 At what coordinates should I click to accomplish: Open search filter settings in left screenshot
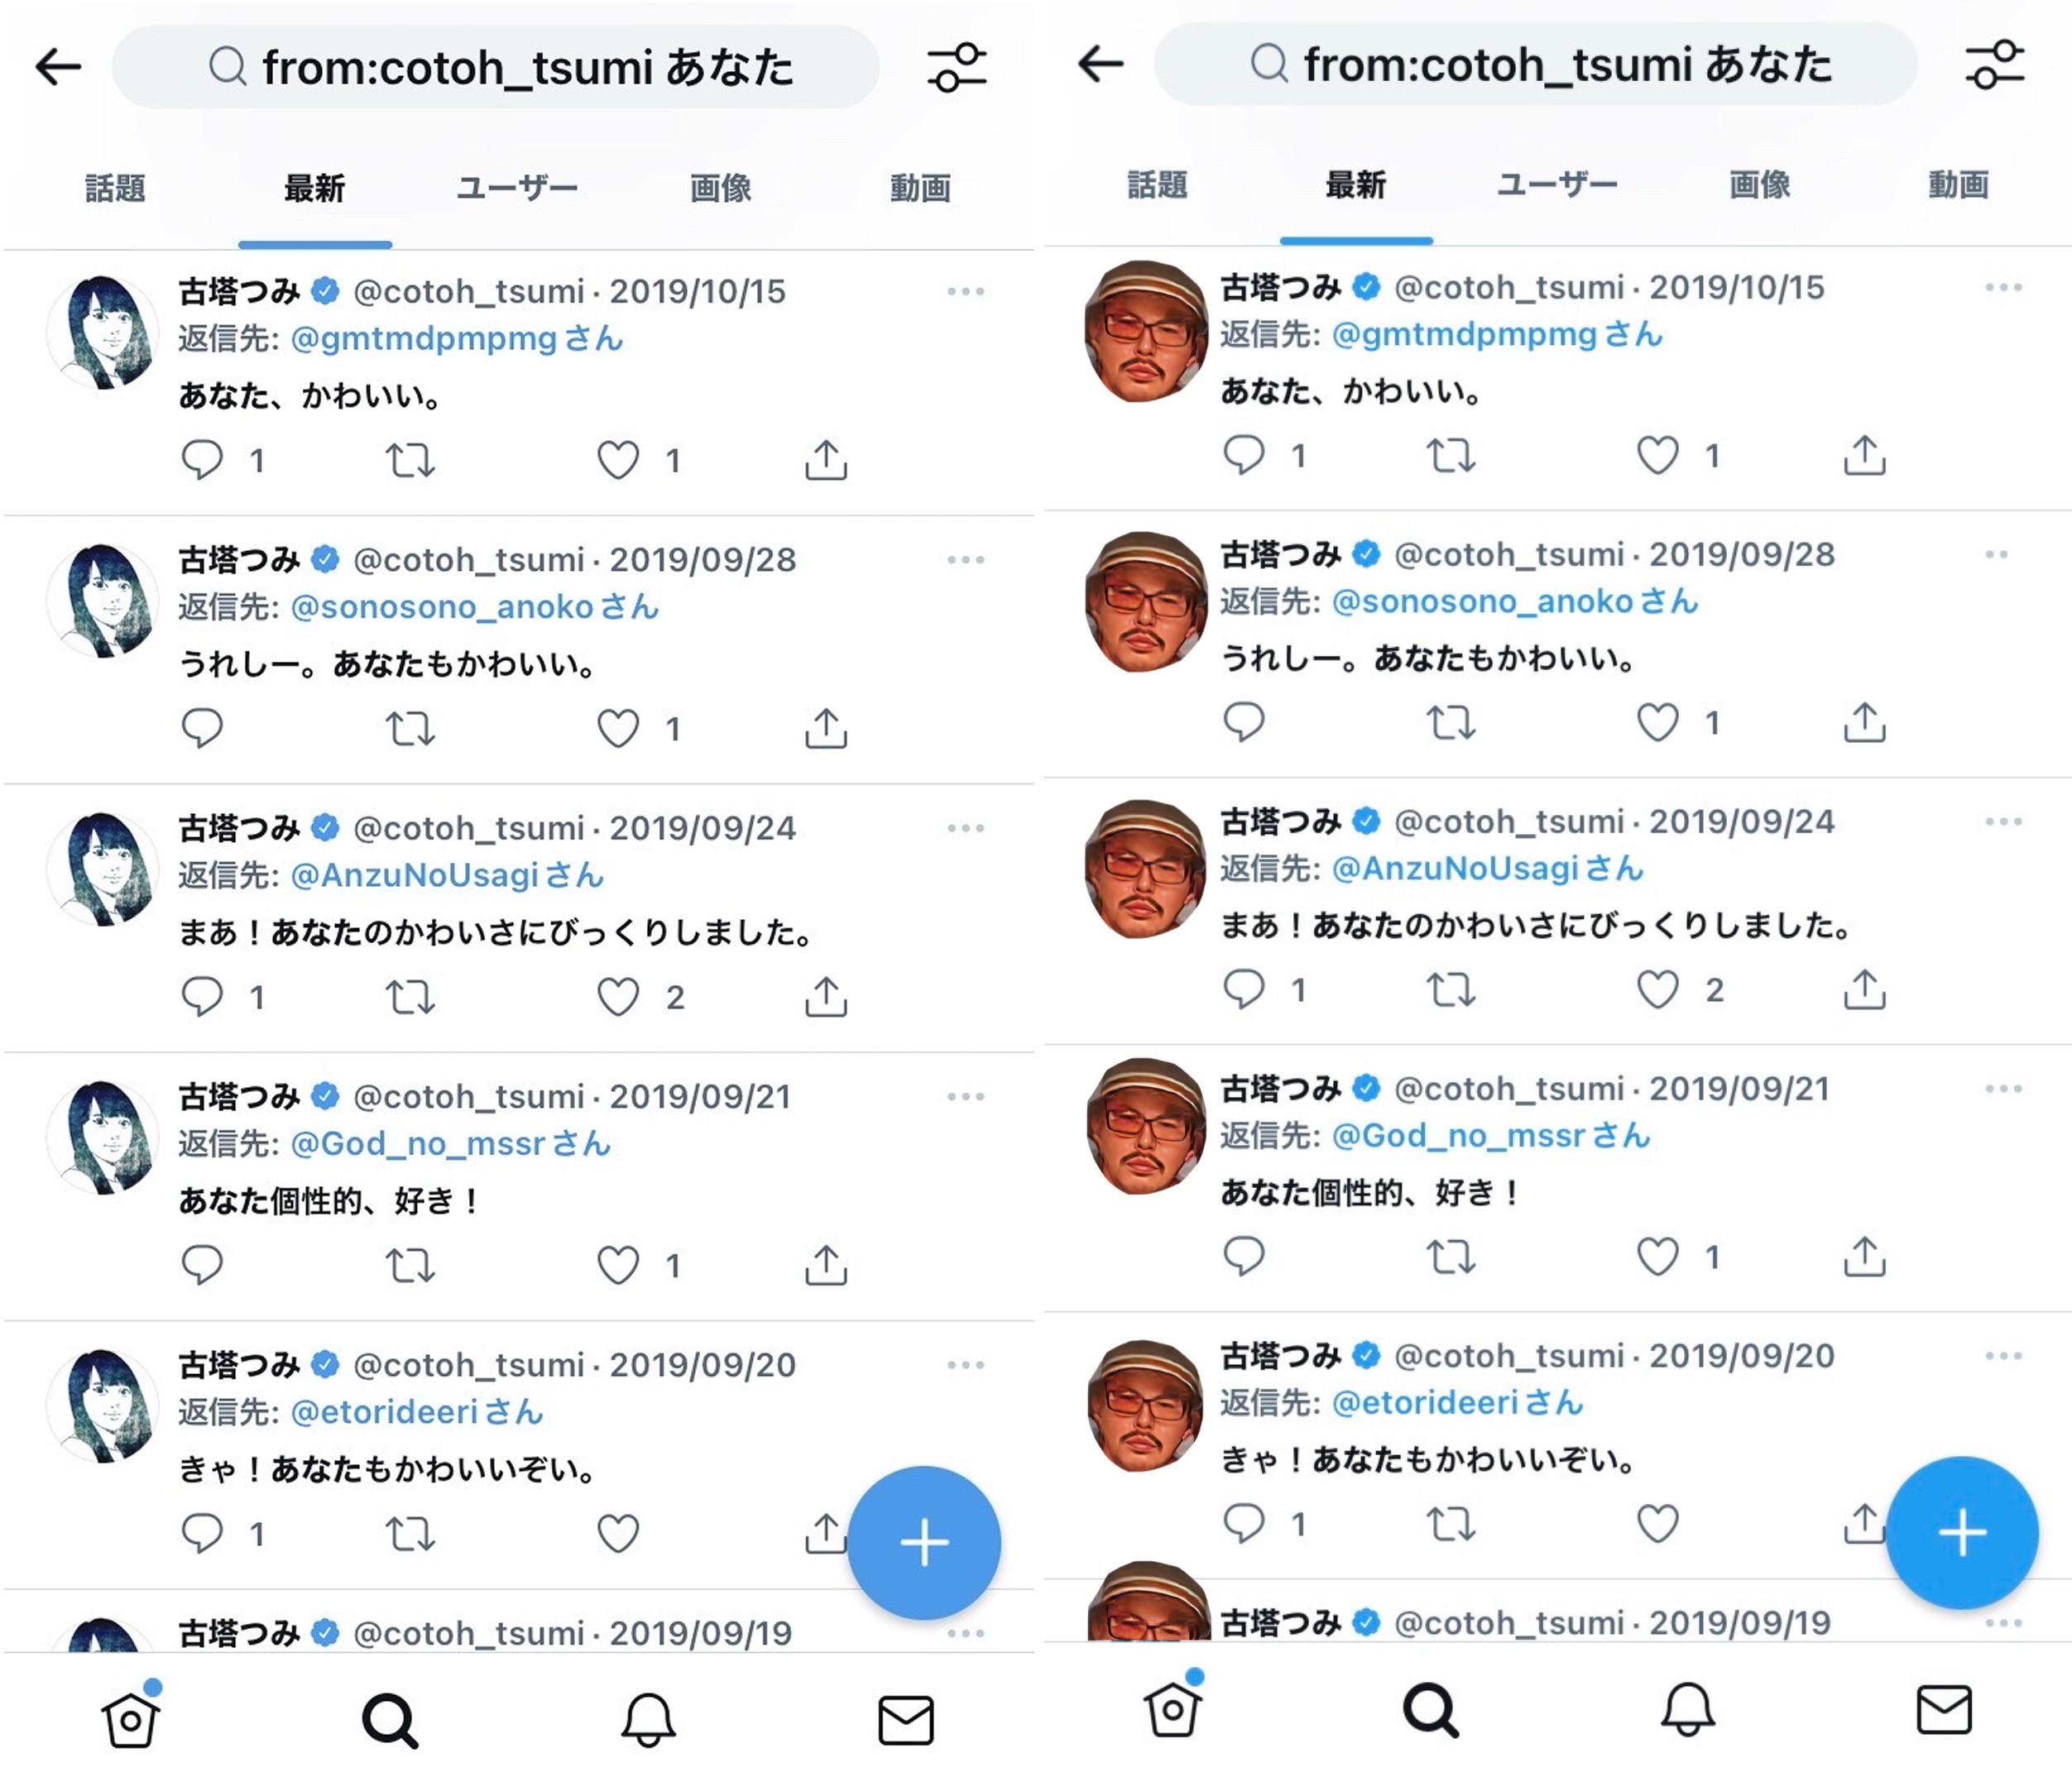pyautogui.click(x=956, y=67)
